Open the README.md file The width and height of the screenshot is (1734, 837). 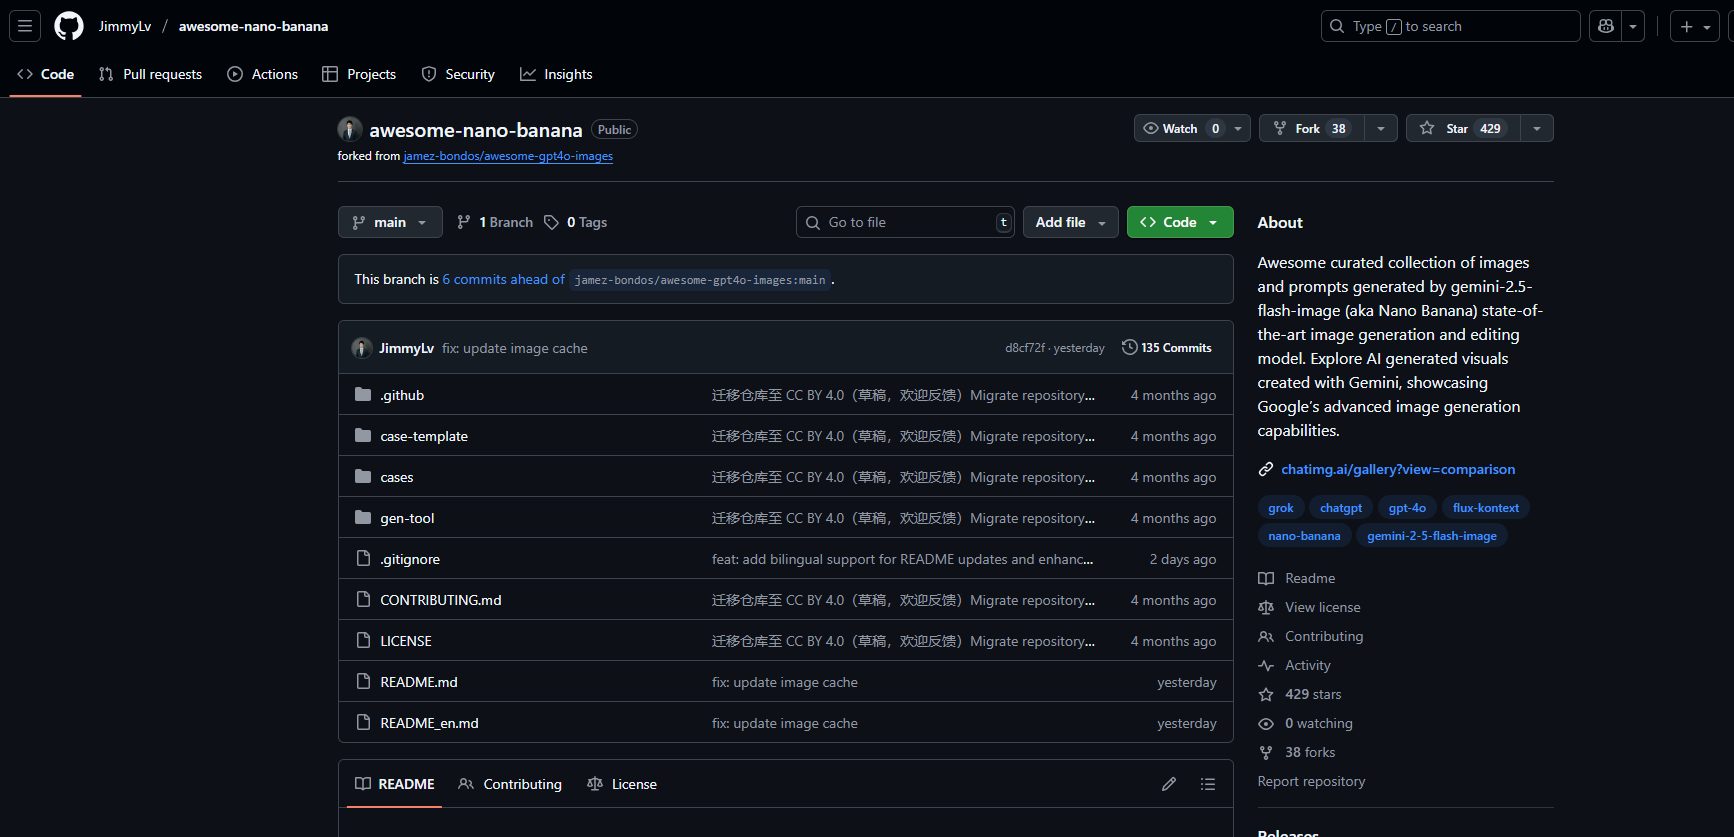click(x=419, y=682)
